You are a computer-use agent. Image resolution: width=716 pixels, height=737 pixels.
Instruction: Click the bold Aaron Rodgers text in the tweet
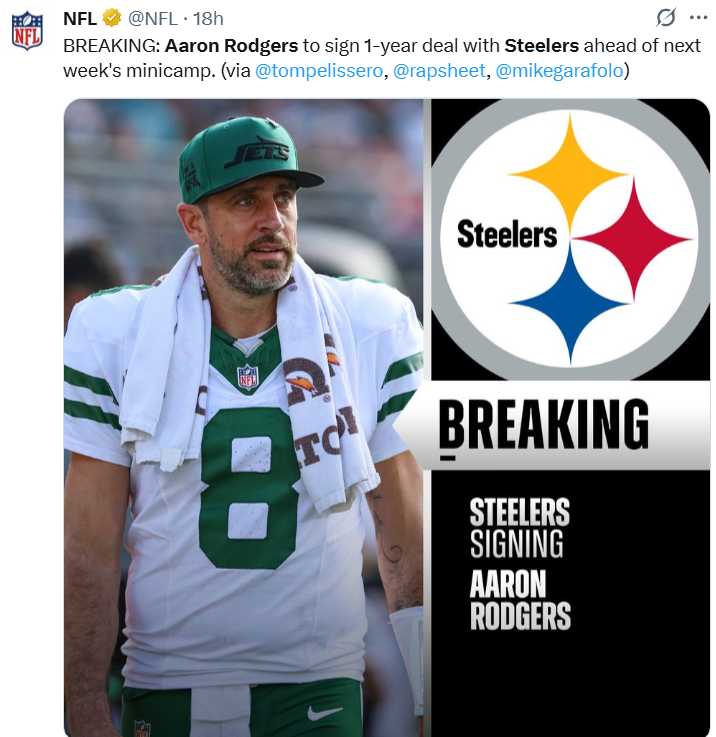click(x=231, y=46)
